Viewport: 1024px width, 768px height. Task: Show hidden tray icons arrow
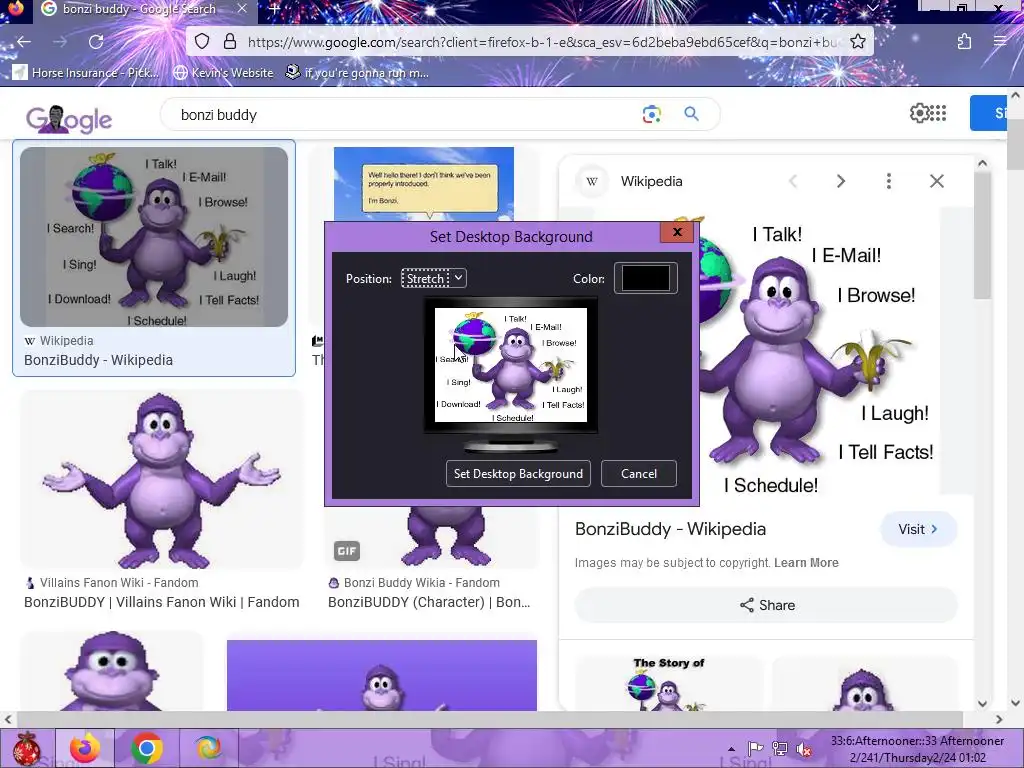(731, 749)
